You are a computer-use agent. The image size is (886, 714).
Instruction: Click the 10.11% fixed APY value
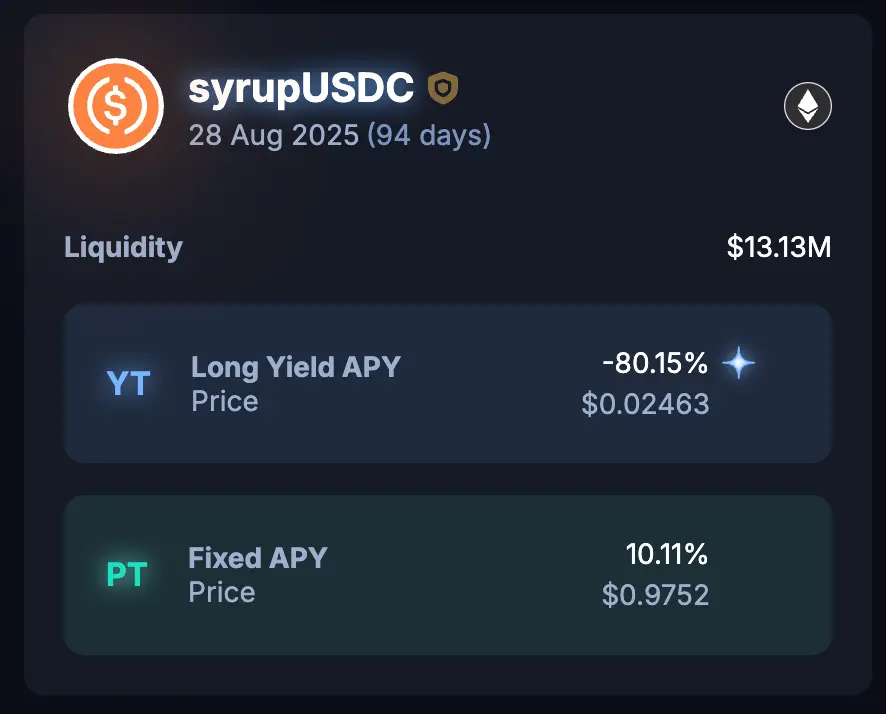[667, 554]
